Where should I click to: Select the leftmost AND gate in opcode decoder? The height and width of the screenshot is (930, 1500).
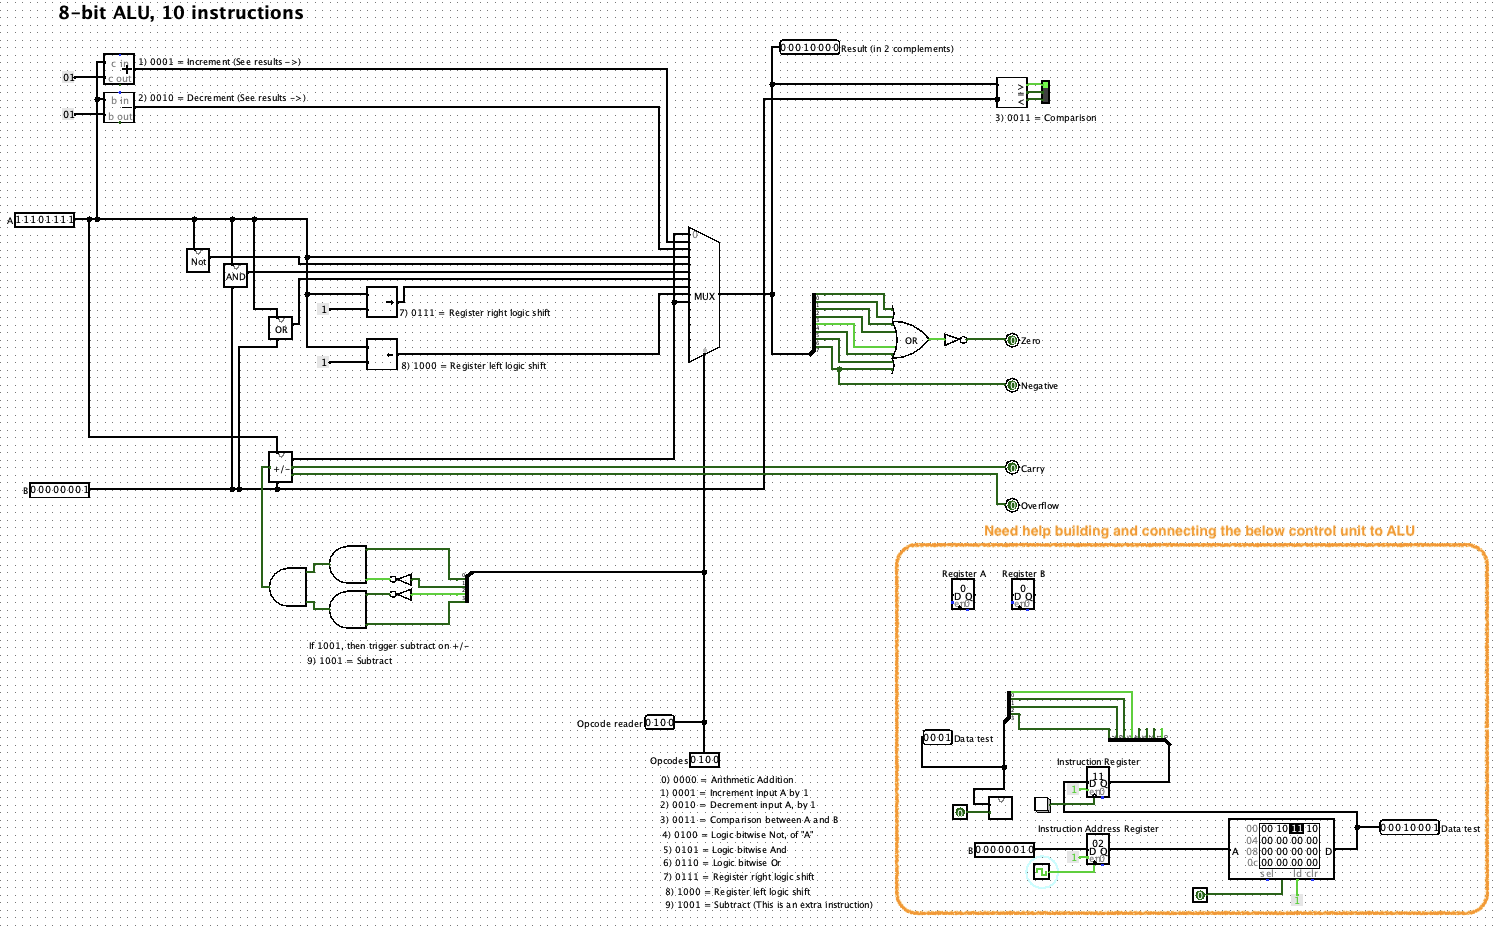(289, 587)
